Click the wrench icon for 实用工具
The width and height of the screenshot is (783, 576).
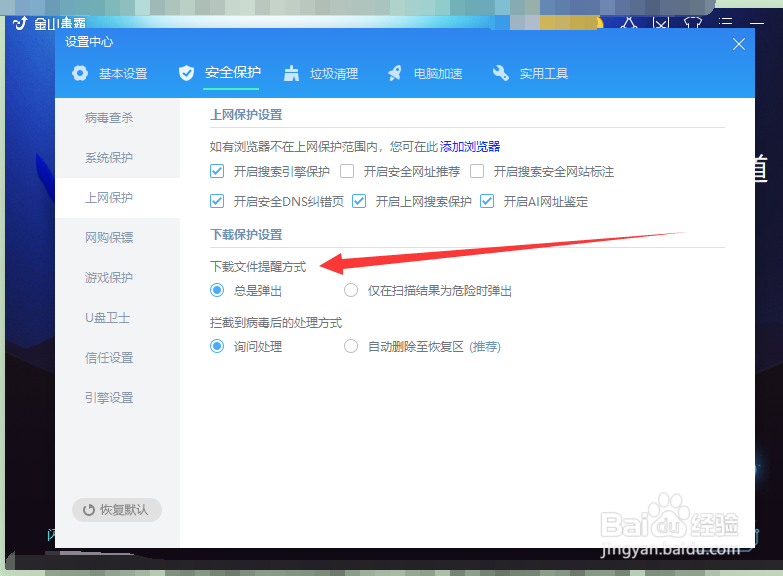click(500, 73)
